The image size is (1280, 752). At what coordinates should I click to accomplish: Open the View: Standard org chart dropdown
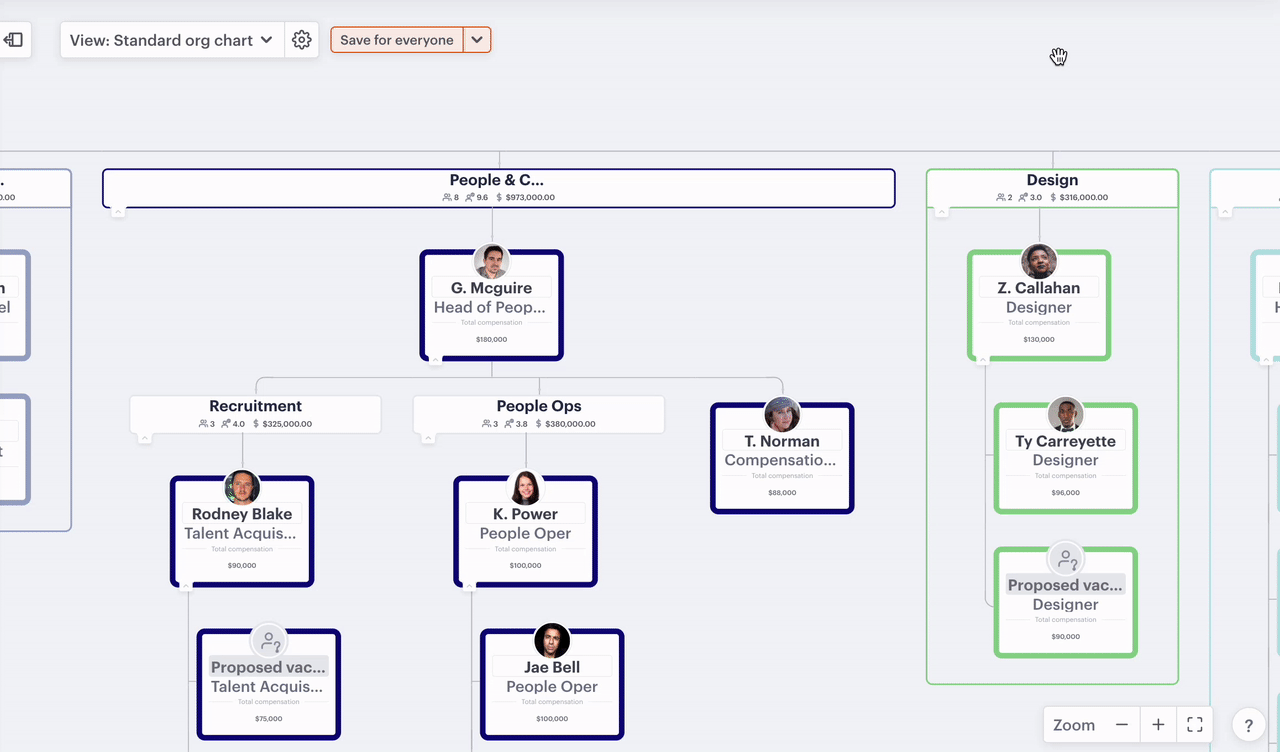pos(171,40)
